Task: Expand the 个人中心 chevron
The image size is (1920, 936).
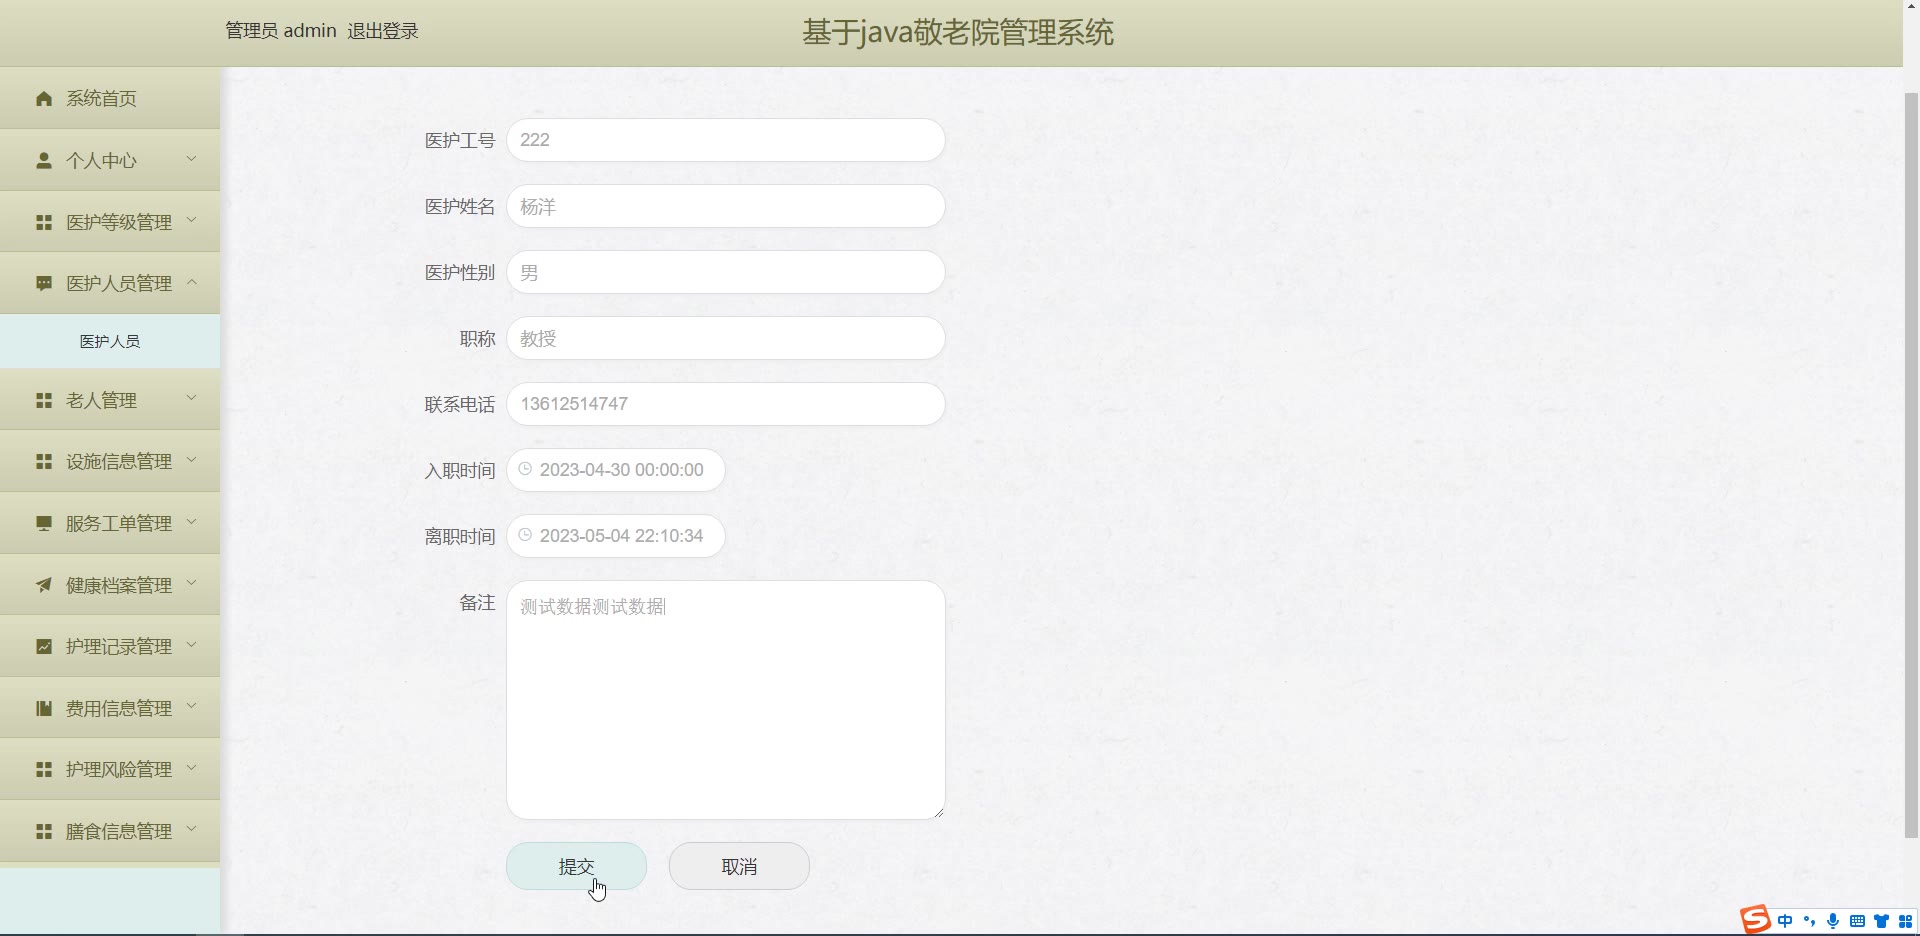Action: click(x=191, y=159)
